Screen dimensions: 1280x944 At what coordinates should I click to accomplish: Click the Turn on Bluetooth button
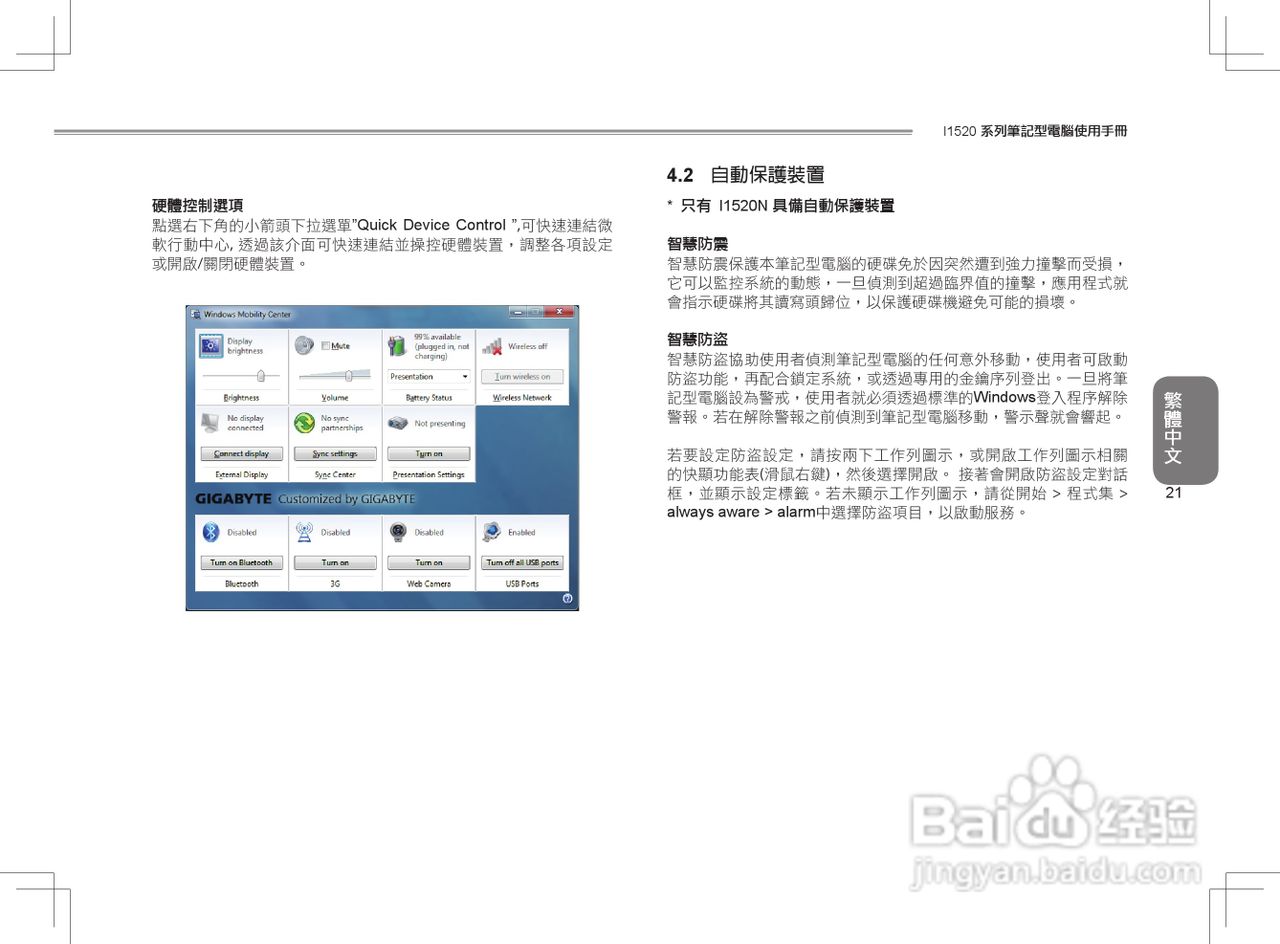coord(241,563)
